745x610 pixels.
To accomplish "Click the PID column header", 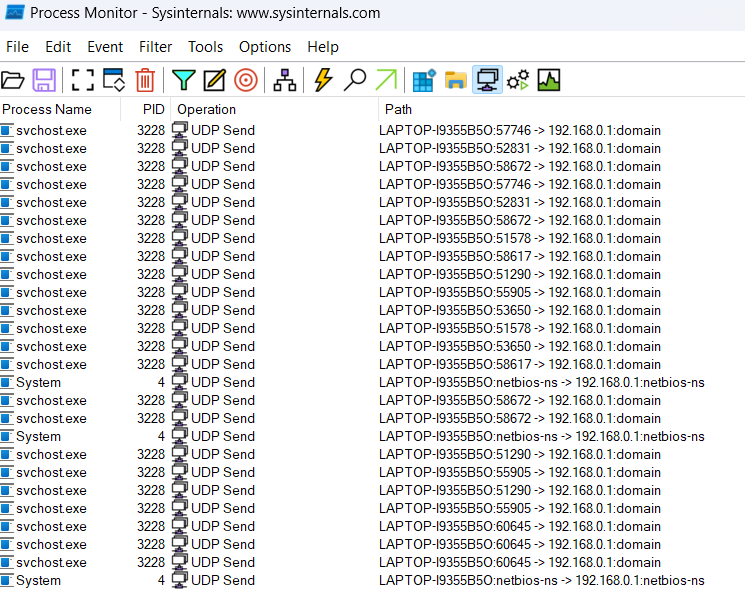I will coord(145,109).
